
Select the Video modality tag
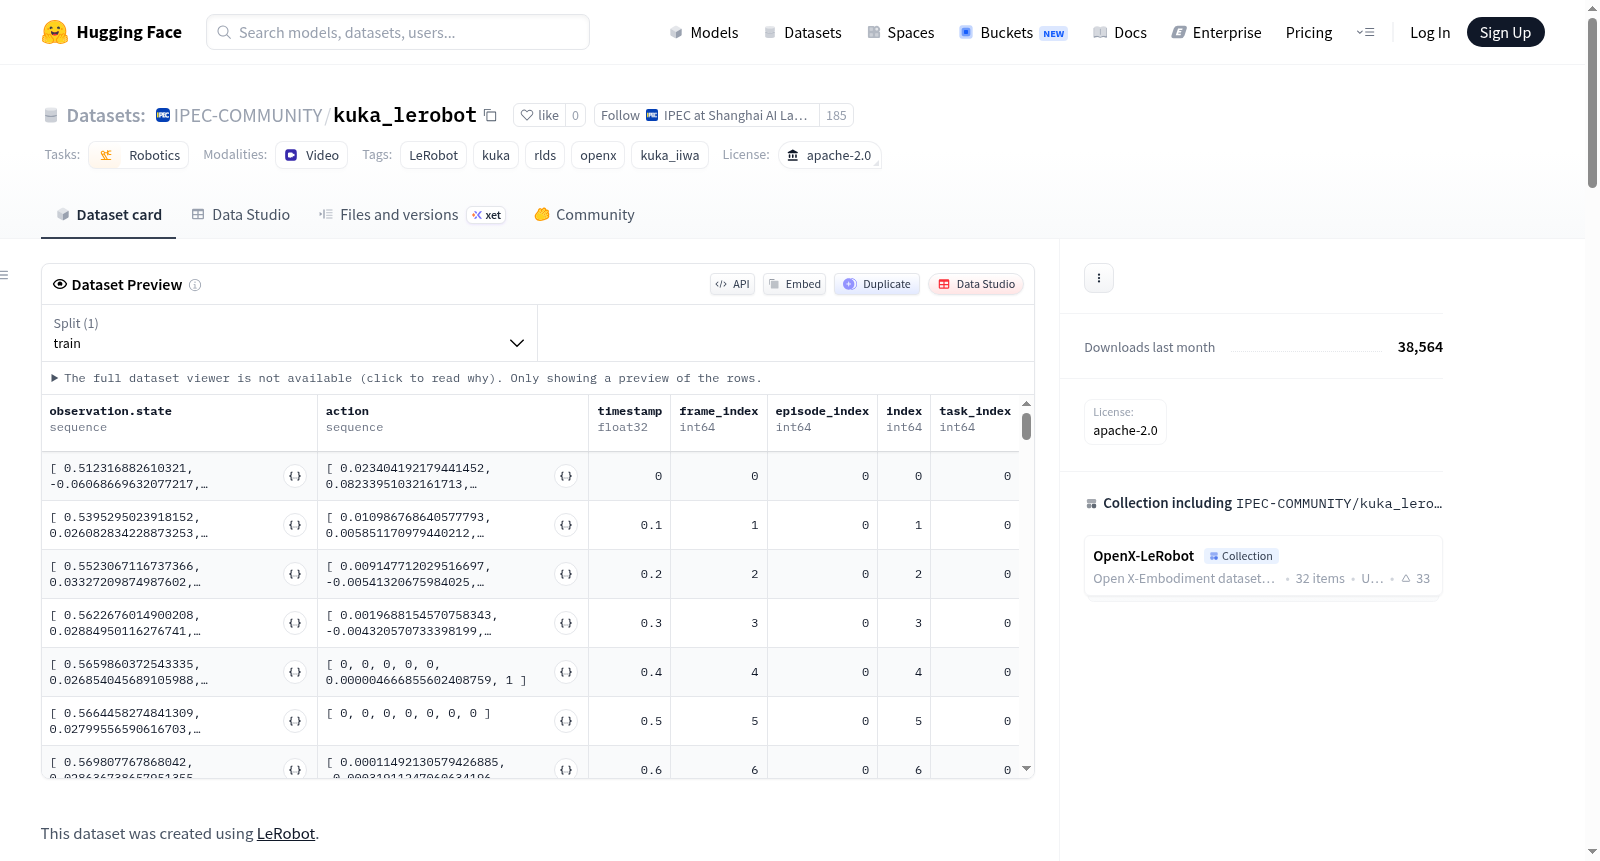312,155
